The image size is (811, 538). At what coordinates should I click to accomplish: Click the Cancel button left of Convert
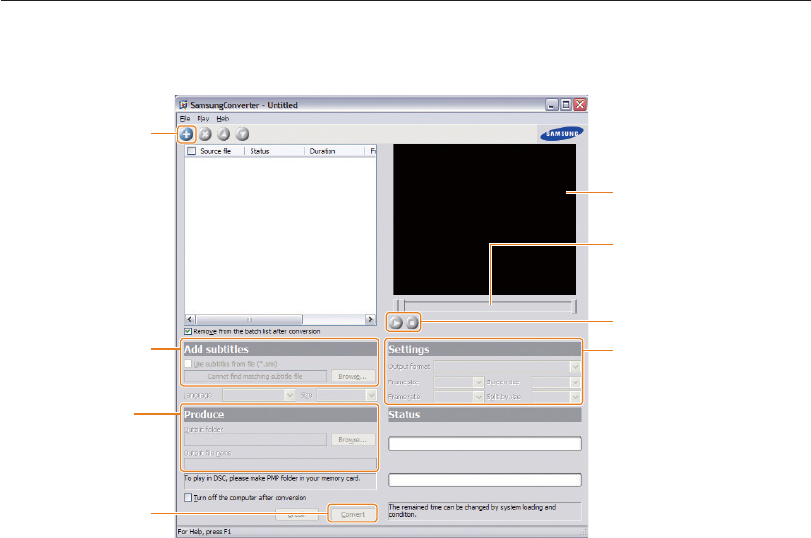point(296,514)
